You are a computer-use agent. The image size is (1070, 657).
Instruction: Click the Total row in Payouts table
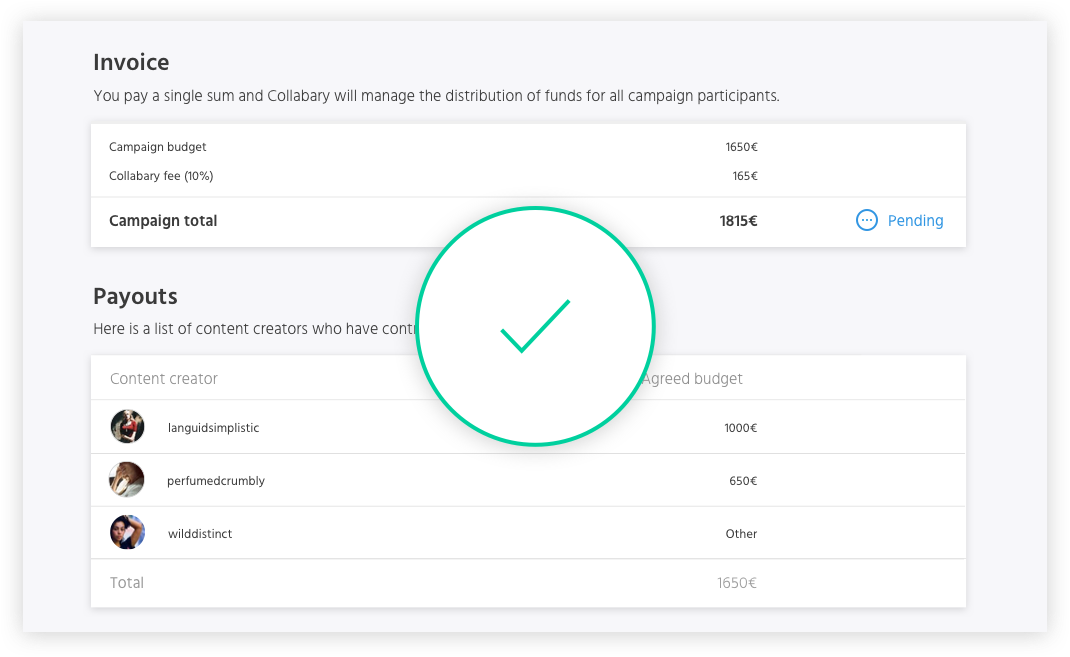pyautogui.click(x=127, y=583)
